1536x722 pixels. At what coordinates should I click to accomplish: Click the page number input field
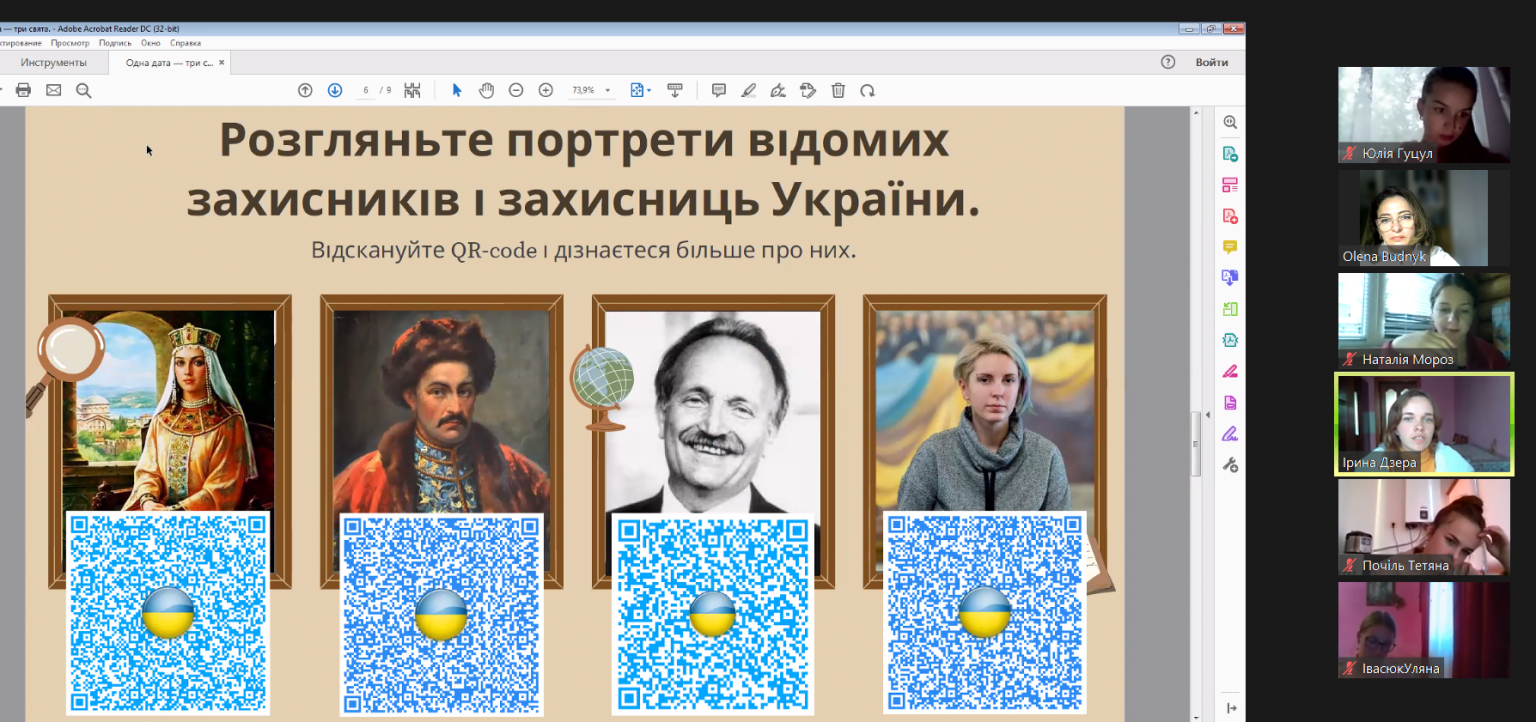coord(366,90)
